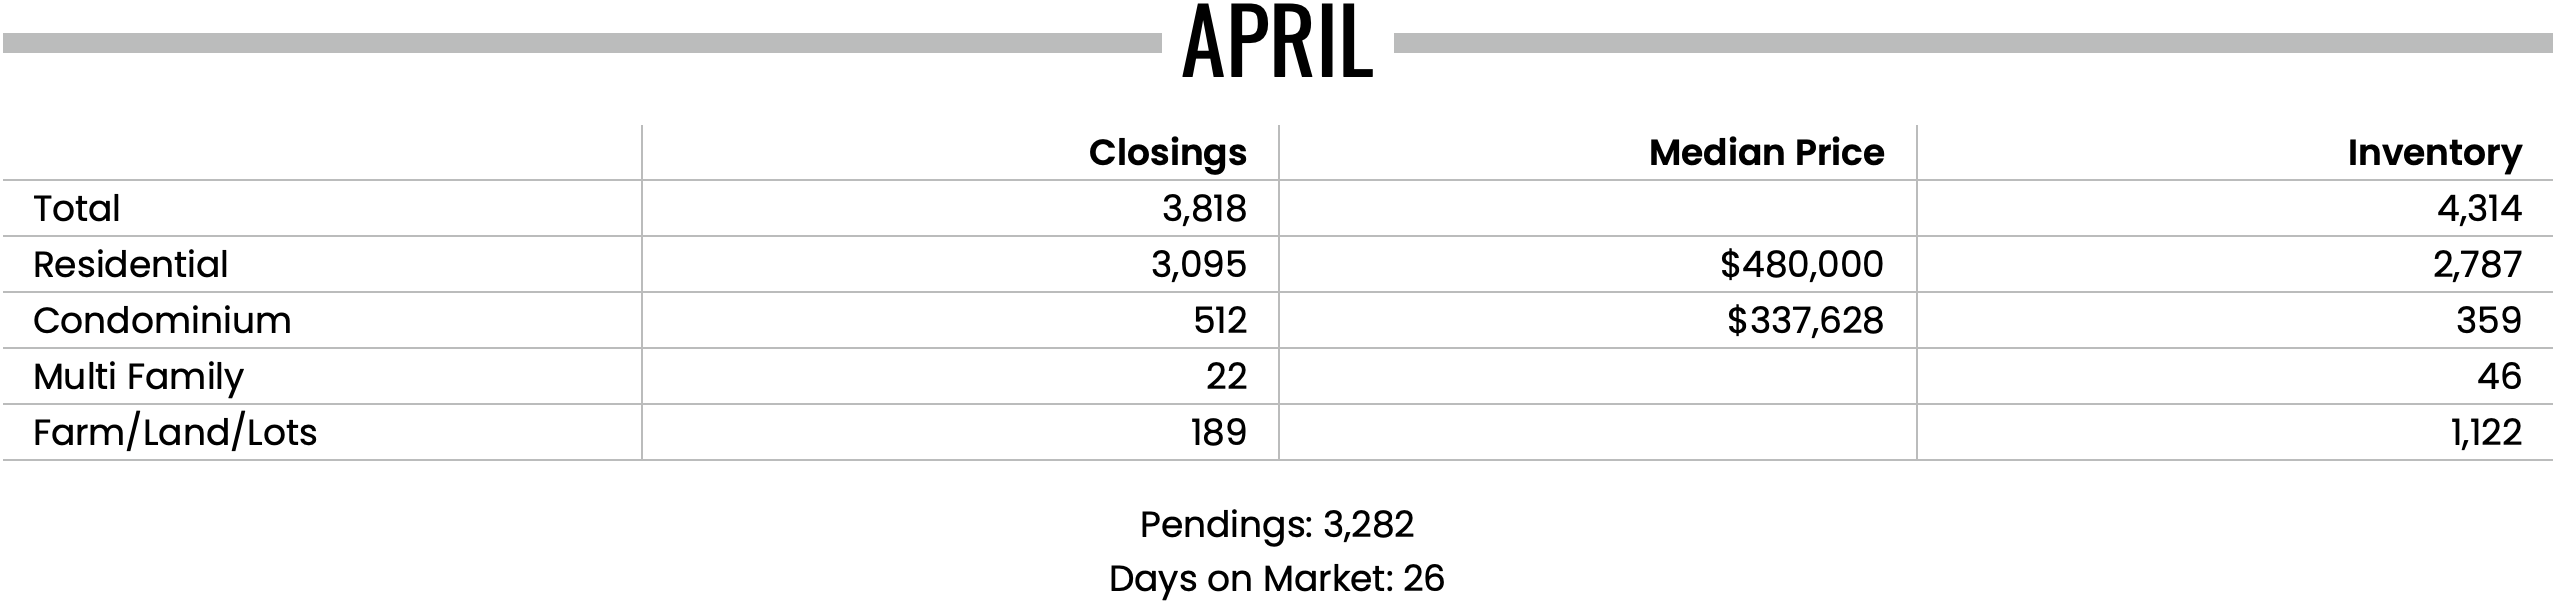Screen dimensions: 2558x610
Task: Select Farm/Land/Lots inventory value 1,122
Action: pos(2486,433)
